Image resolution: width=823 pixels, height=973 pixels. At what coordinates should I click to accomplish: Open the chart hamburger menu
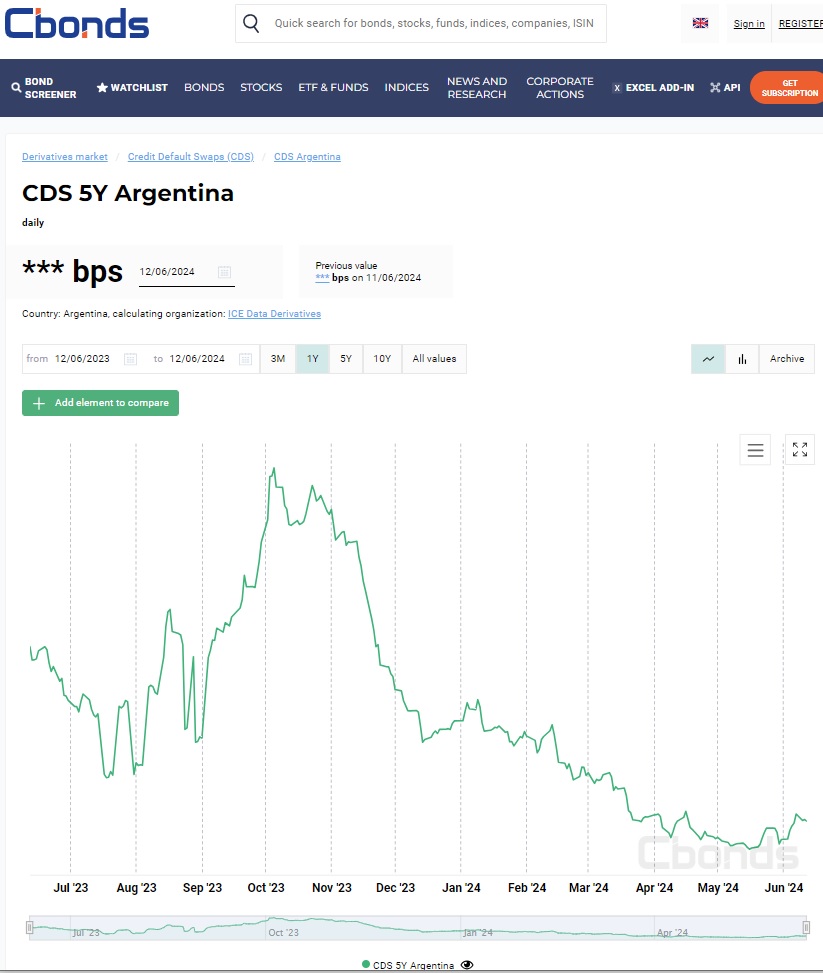pyautogui.click(x=755, y=450)
